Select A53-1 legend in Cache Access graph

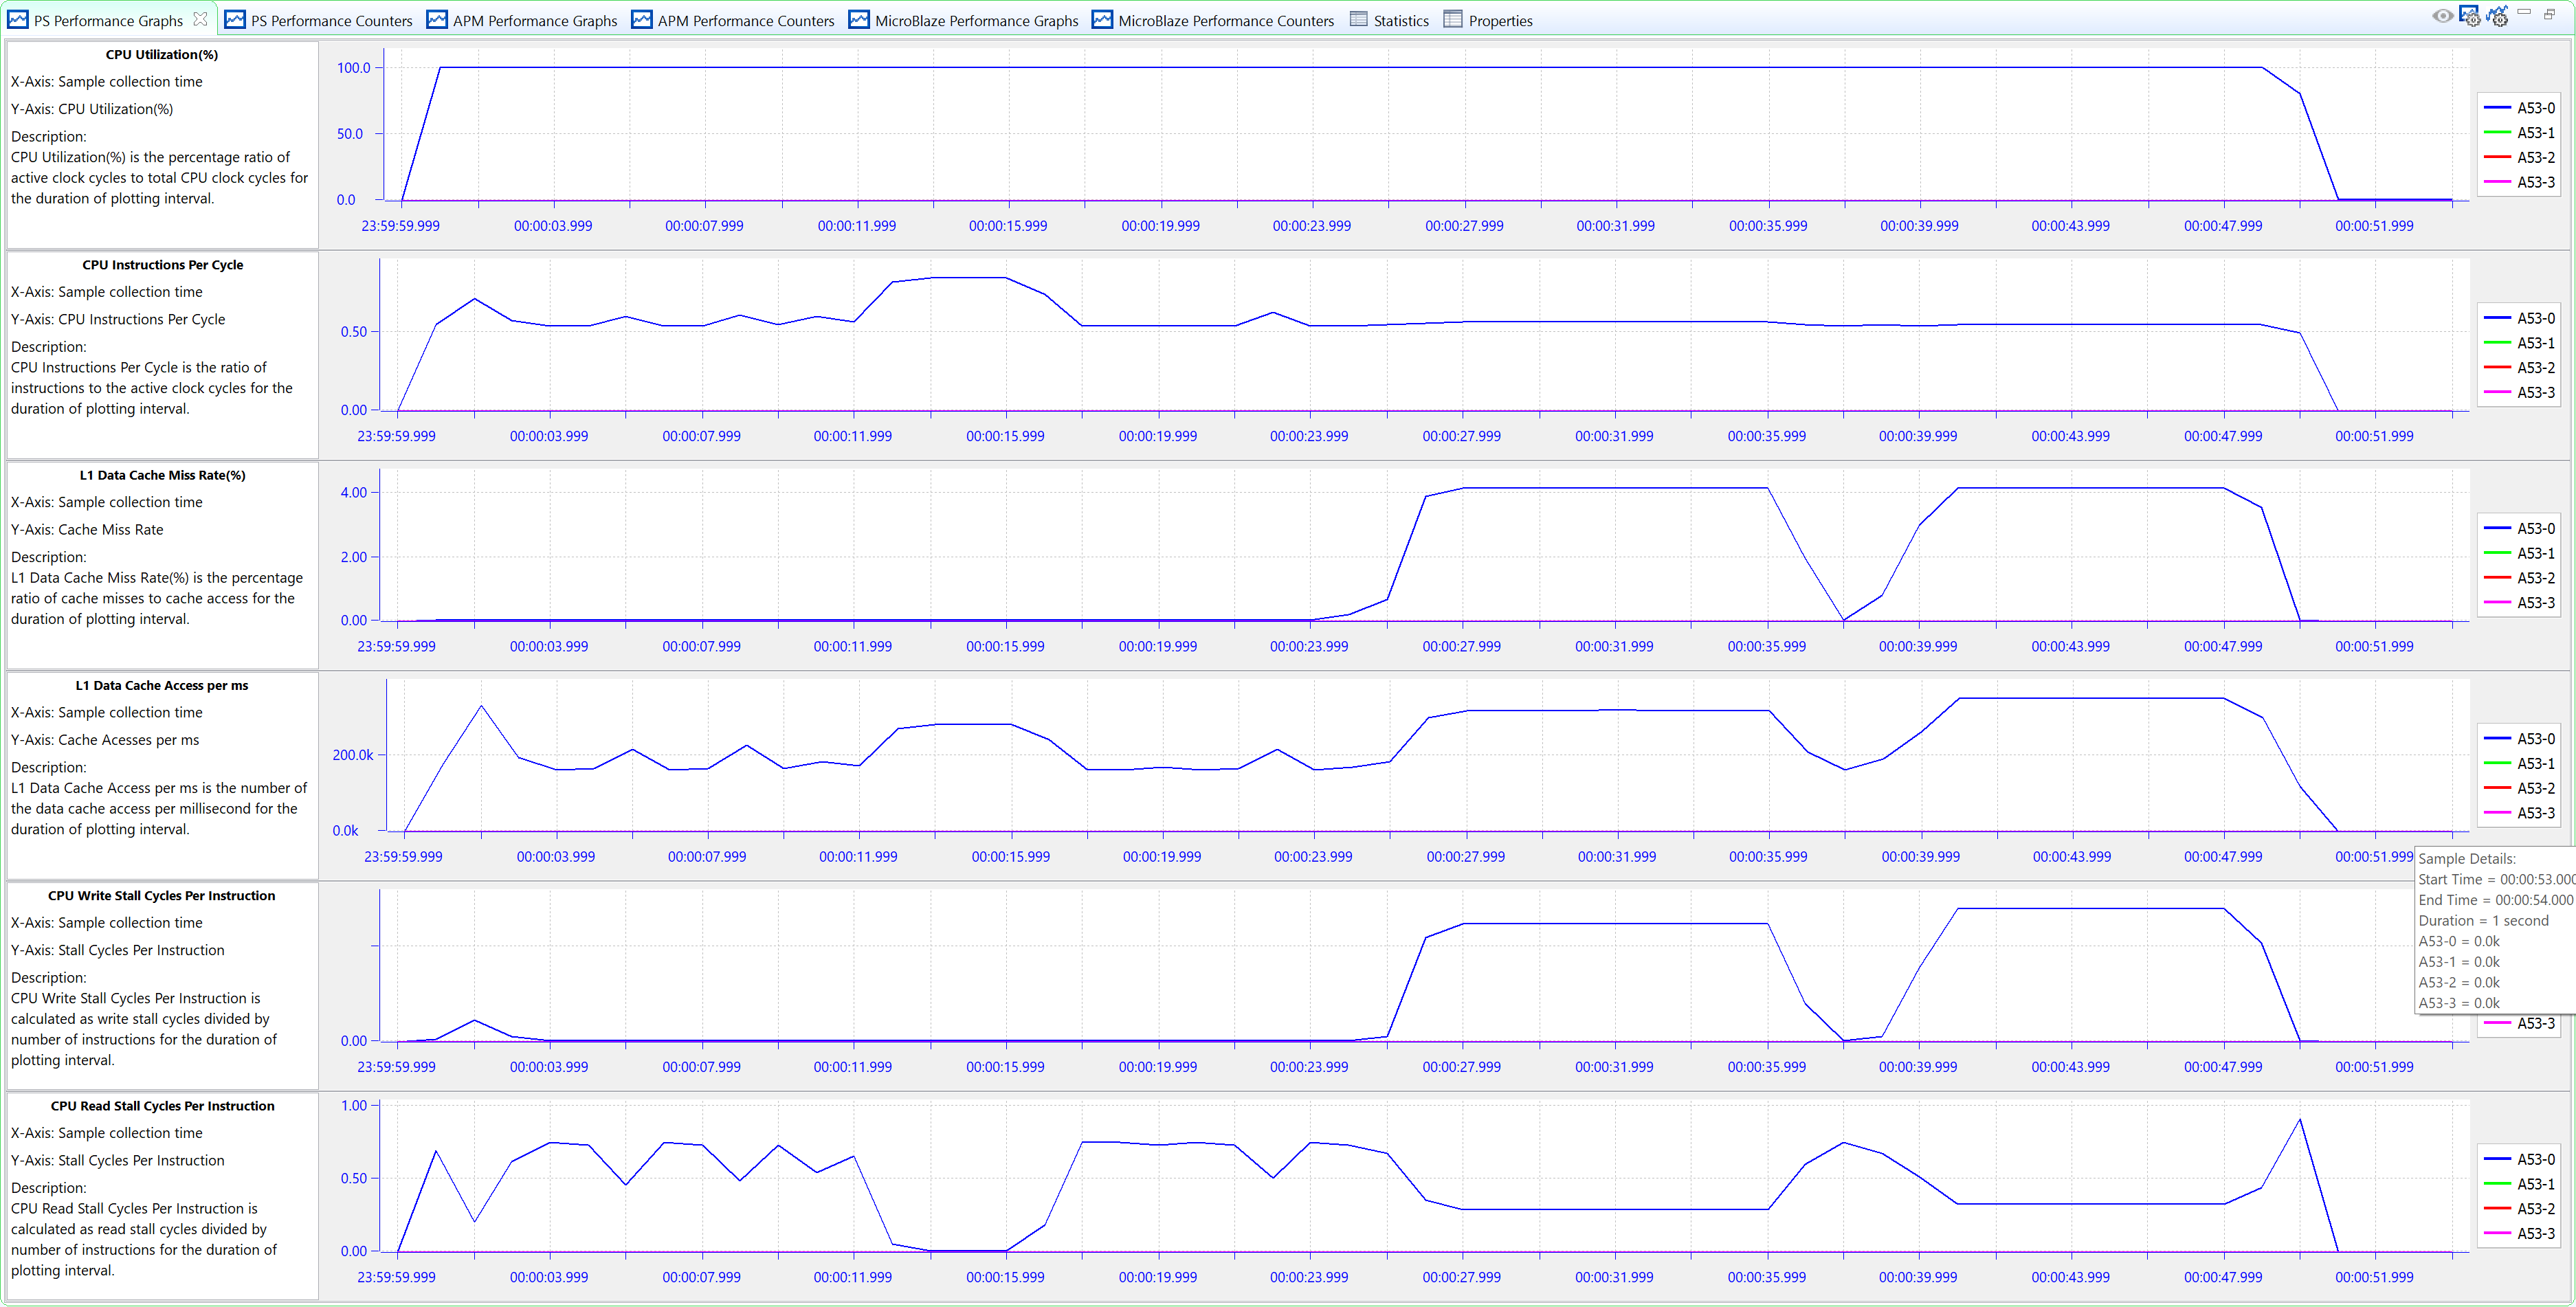[2519, 764]
